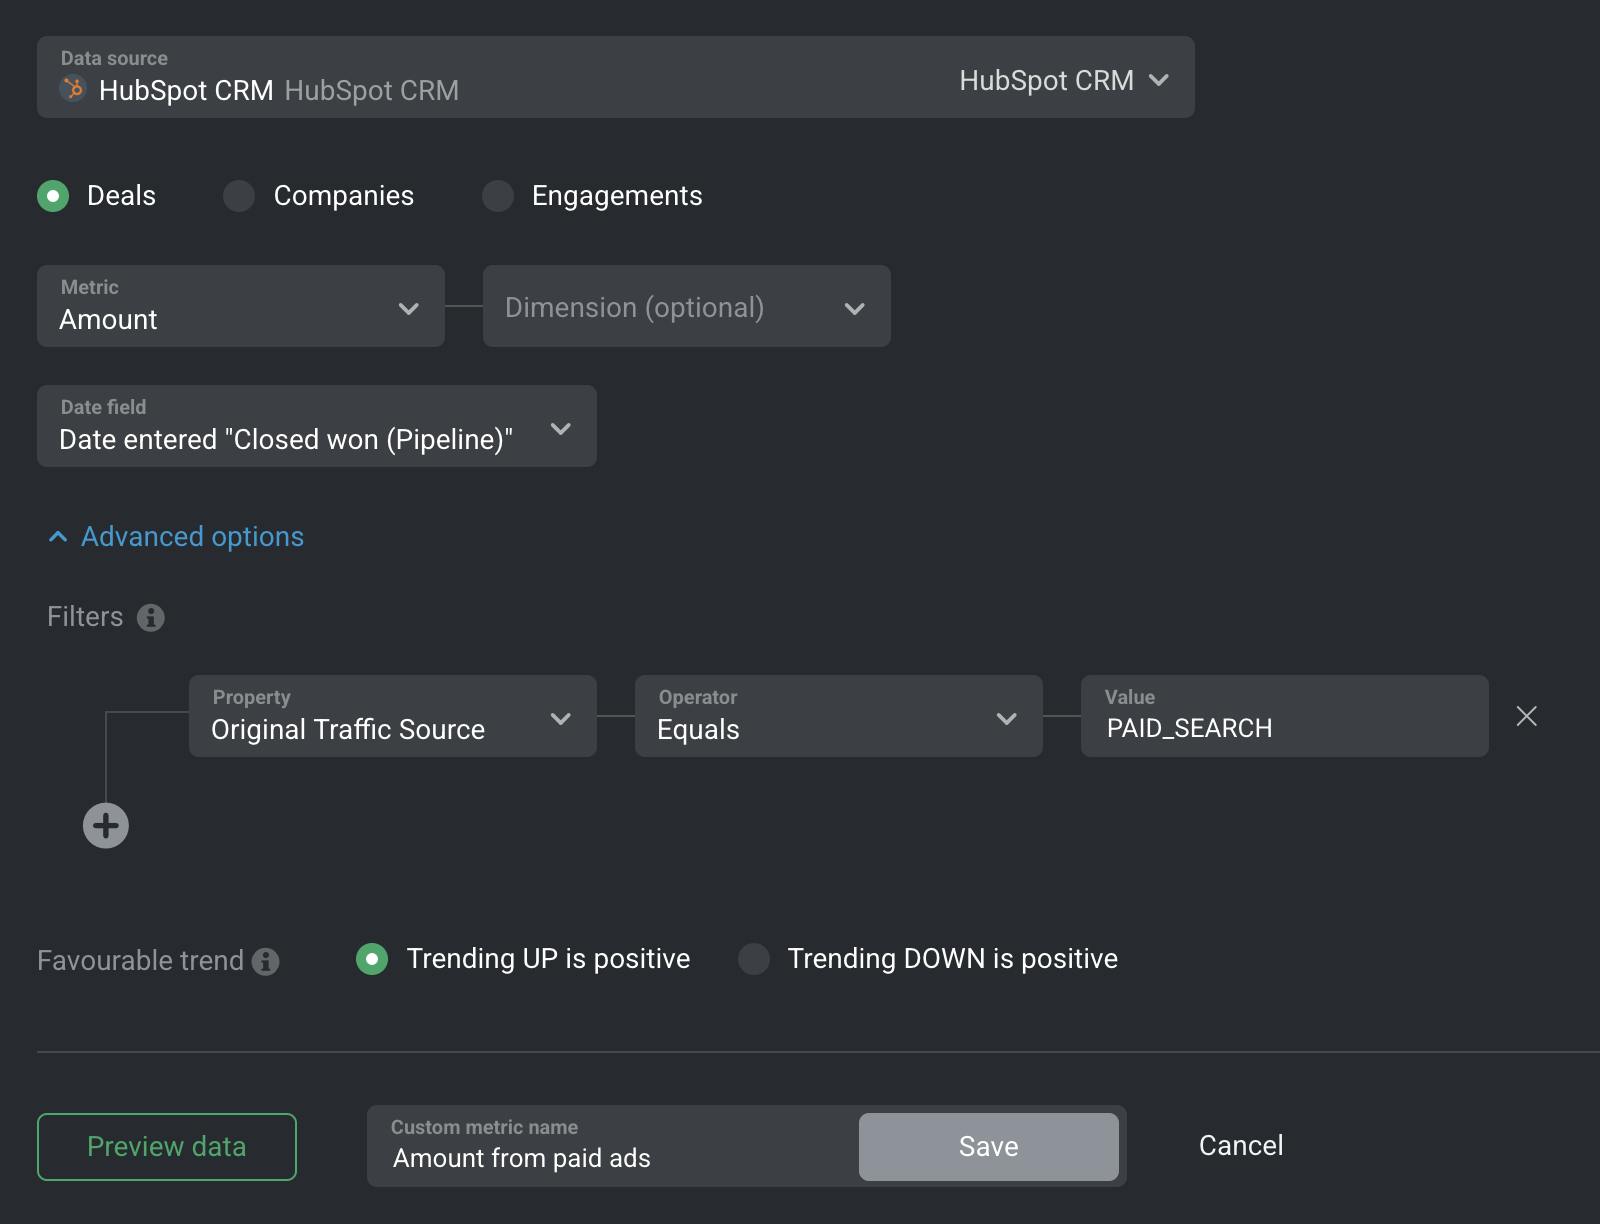Click the Value field containing PAID_SEARCH
The image size is (1600, 1224).
click(x=1285, y=716)
